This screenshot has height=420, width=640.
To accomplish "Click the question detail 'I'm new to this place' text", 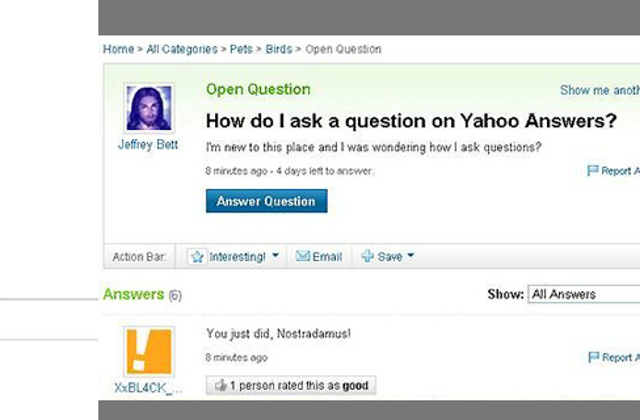I will click(x=373, y=147).
